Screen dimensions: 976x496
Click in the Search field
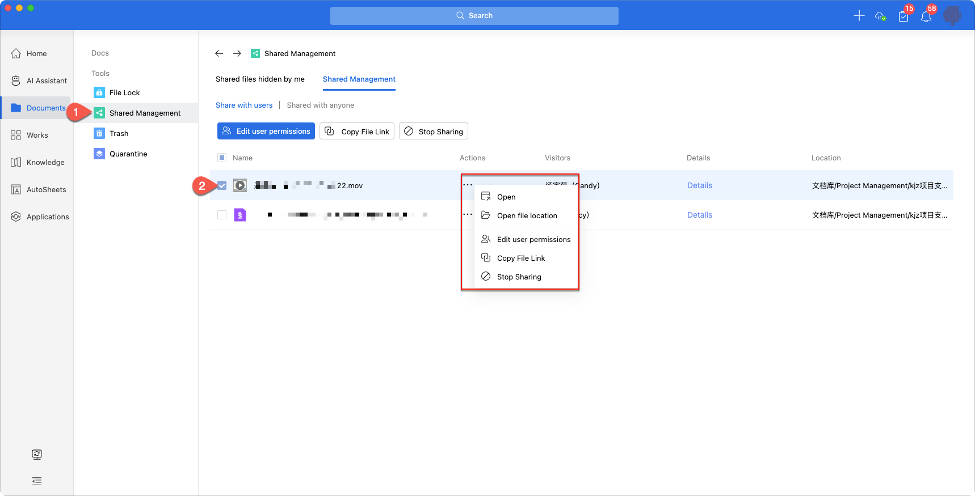pyautogui.click(x=474, y=16)
